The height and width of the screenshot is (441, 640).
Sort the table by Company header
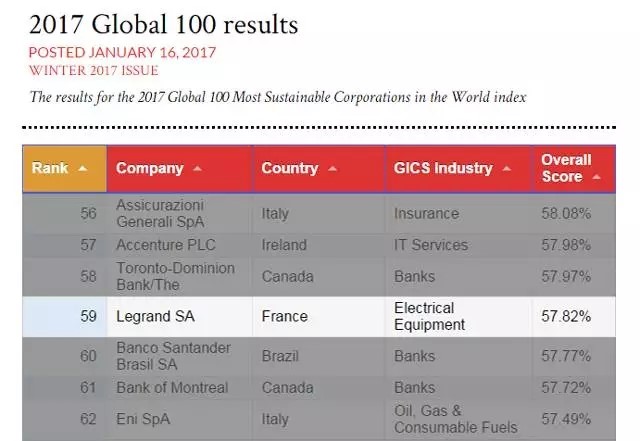(150, 168)
